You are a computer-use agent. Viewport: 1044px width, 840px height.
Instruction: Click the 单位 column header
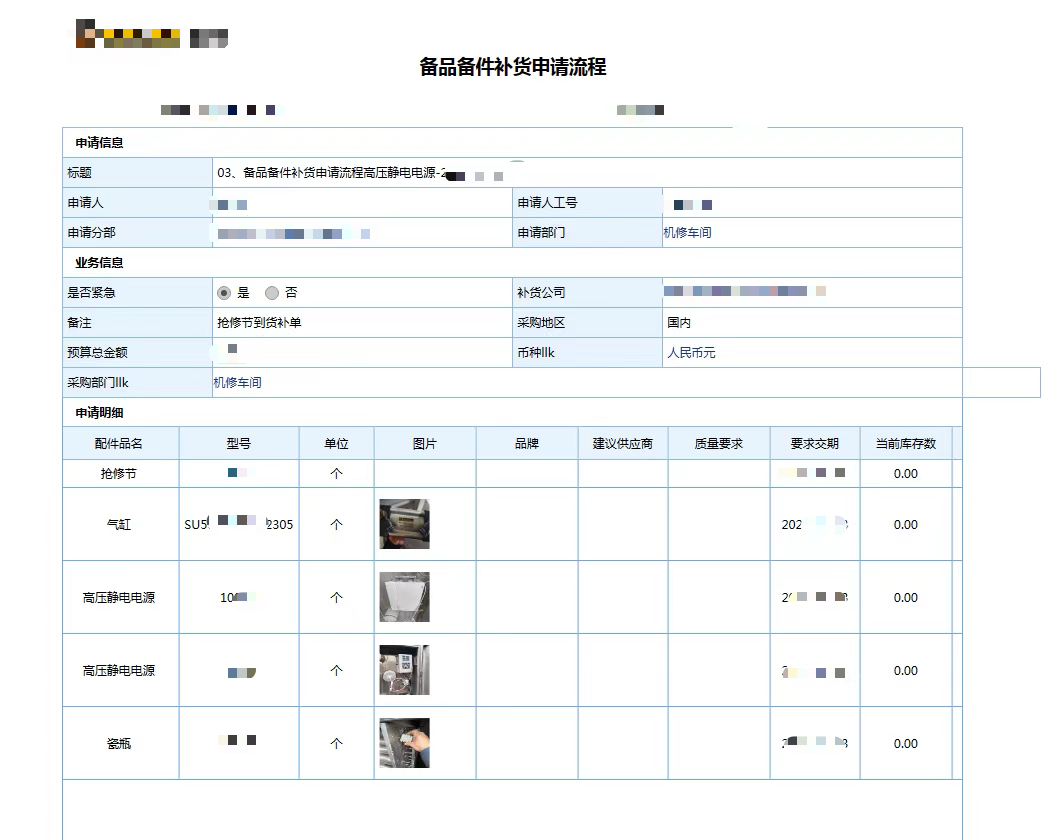336,444
